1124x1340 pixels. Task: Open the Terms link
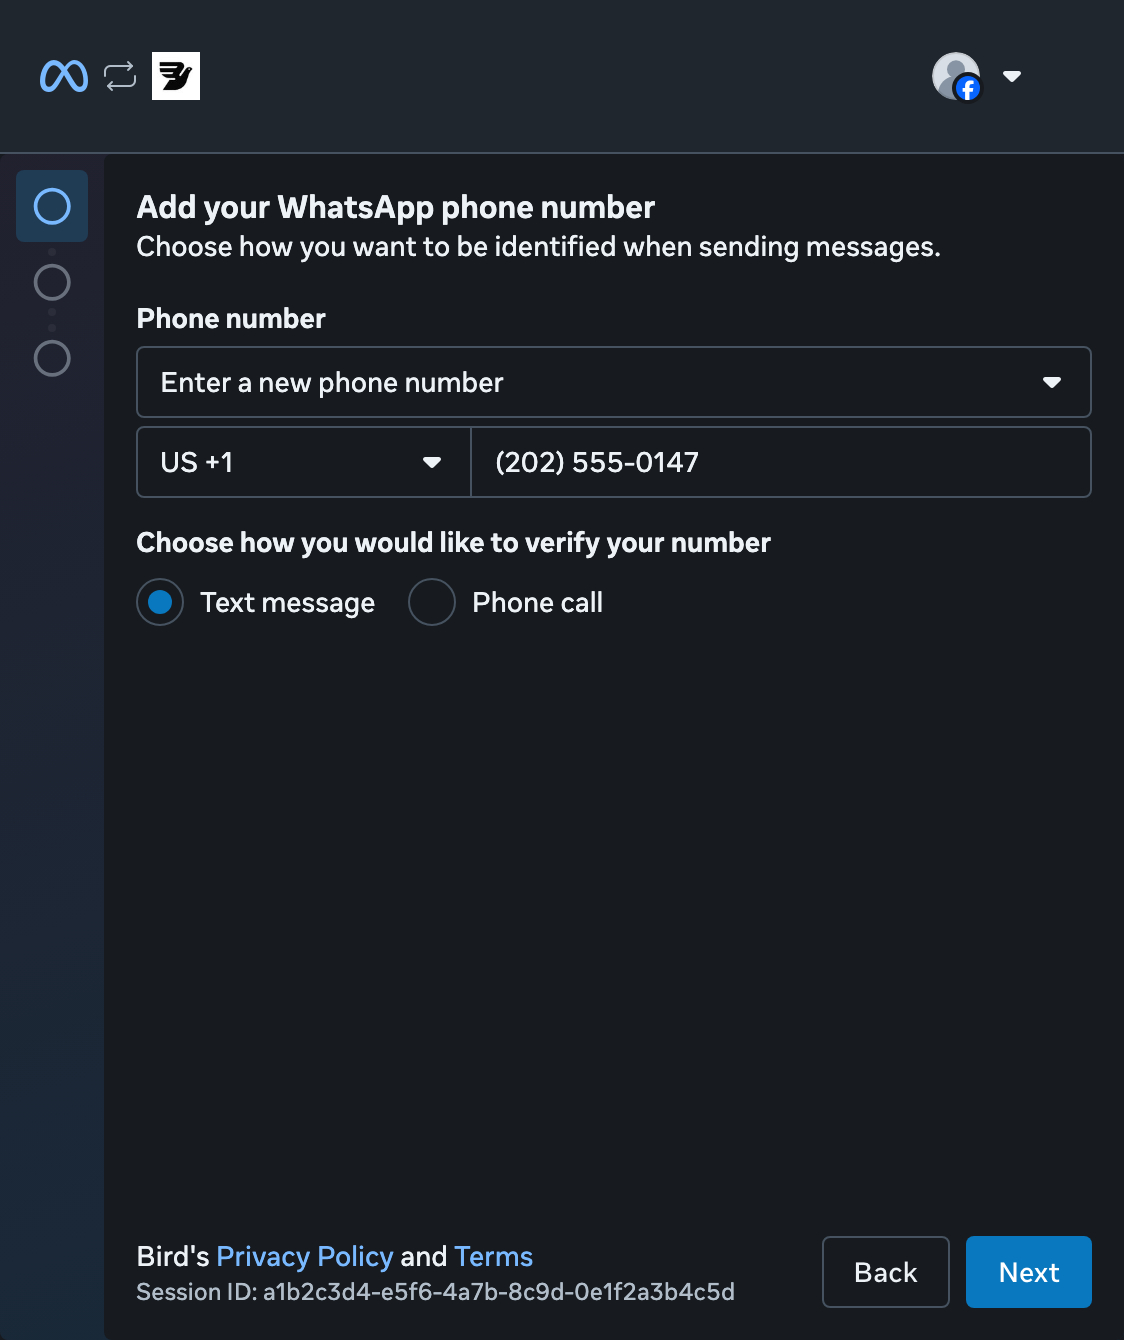[x=493, y=1256]
